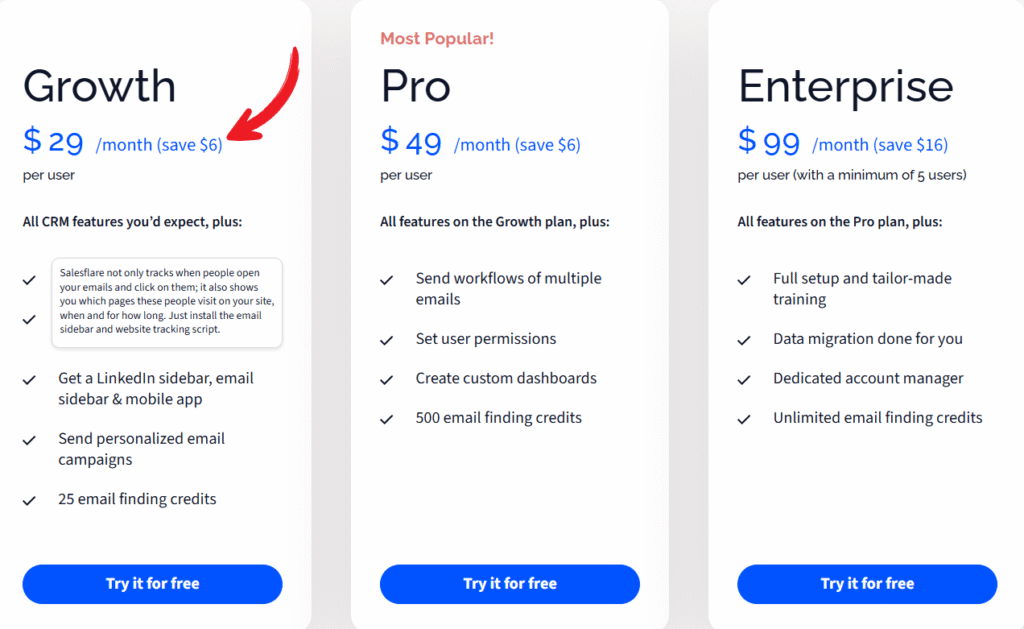Click the '$ 99' Enterprise price text
1024x629 pixels.
tap(768, 142)
